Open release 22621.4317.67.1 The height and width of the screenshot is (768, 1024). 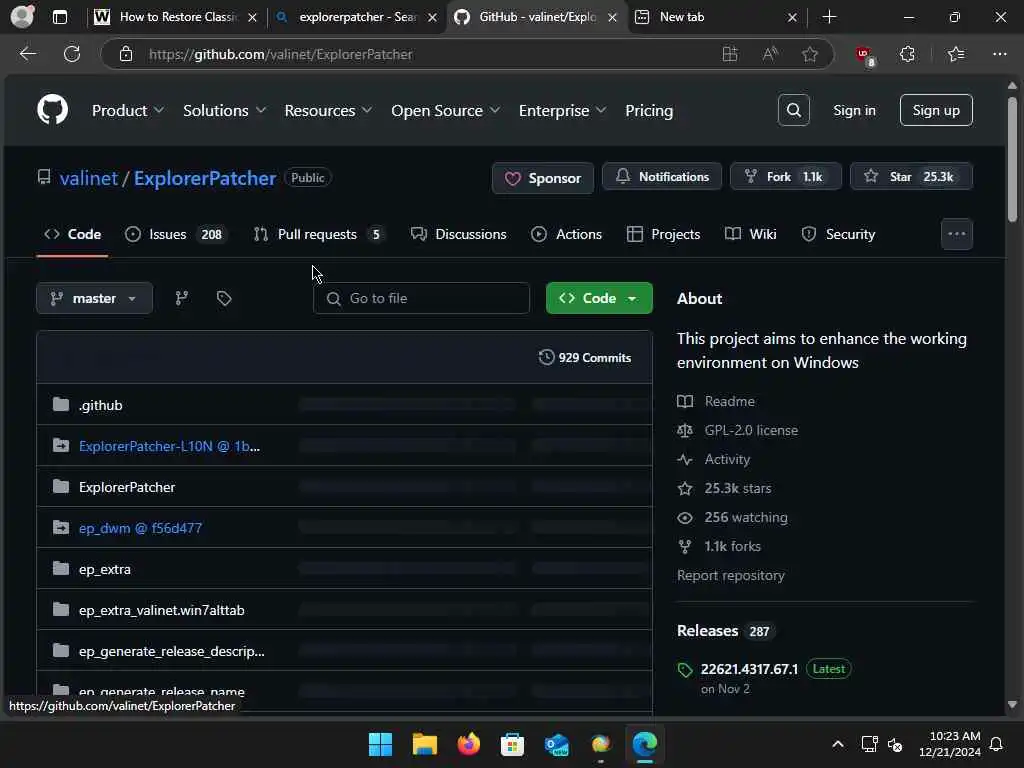[749, 669]
